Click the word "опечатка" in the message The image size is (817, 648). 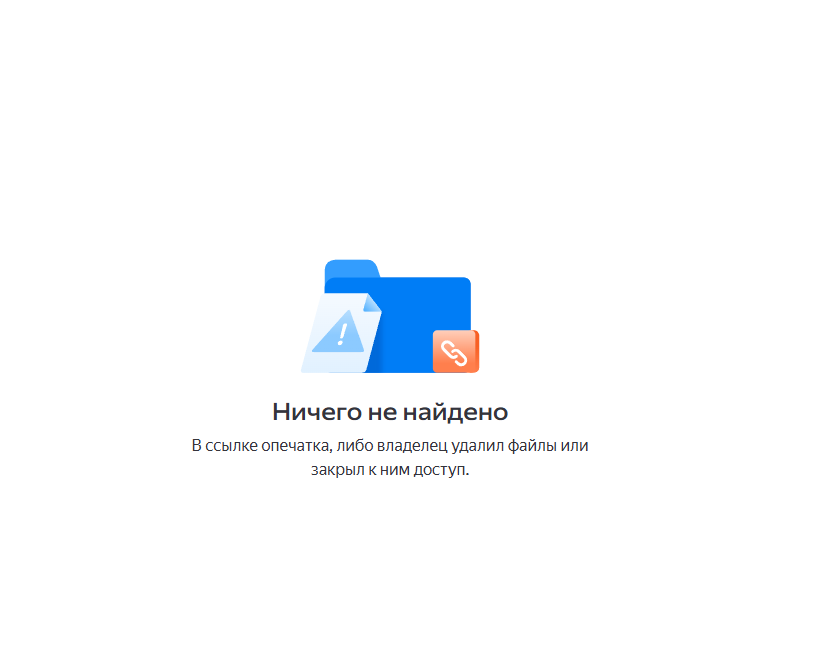296,446
